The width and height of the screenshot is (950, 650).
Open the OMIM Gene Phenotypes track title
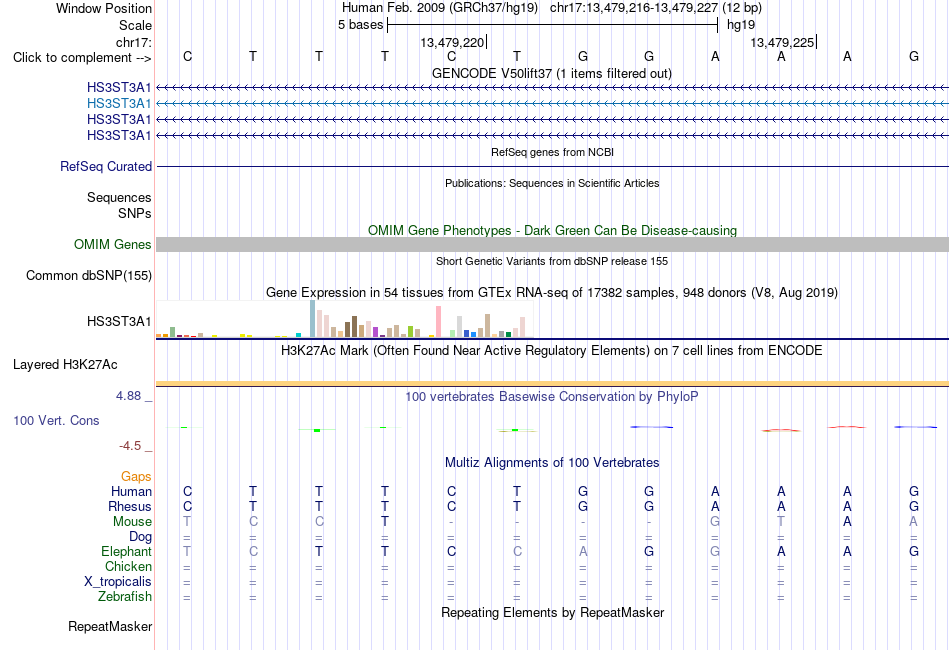(552, 230)
